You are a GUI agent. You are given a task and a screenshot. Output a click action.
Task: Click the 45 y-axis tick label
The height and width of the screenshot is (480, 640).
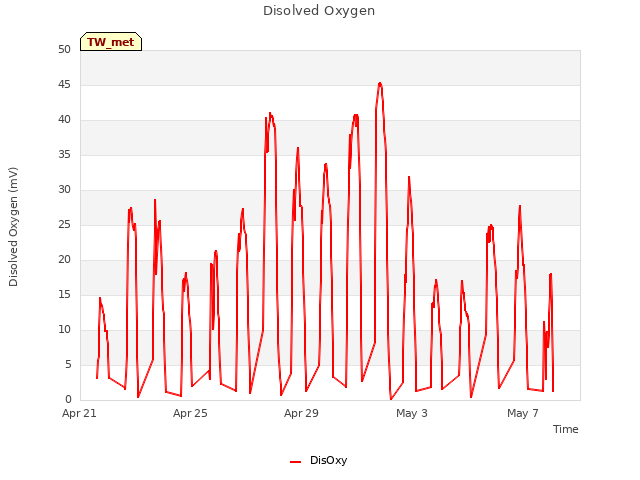pyautogui.click(x=64, y=84)
